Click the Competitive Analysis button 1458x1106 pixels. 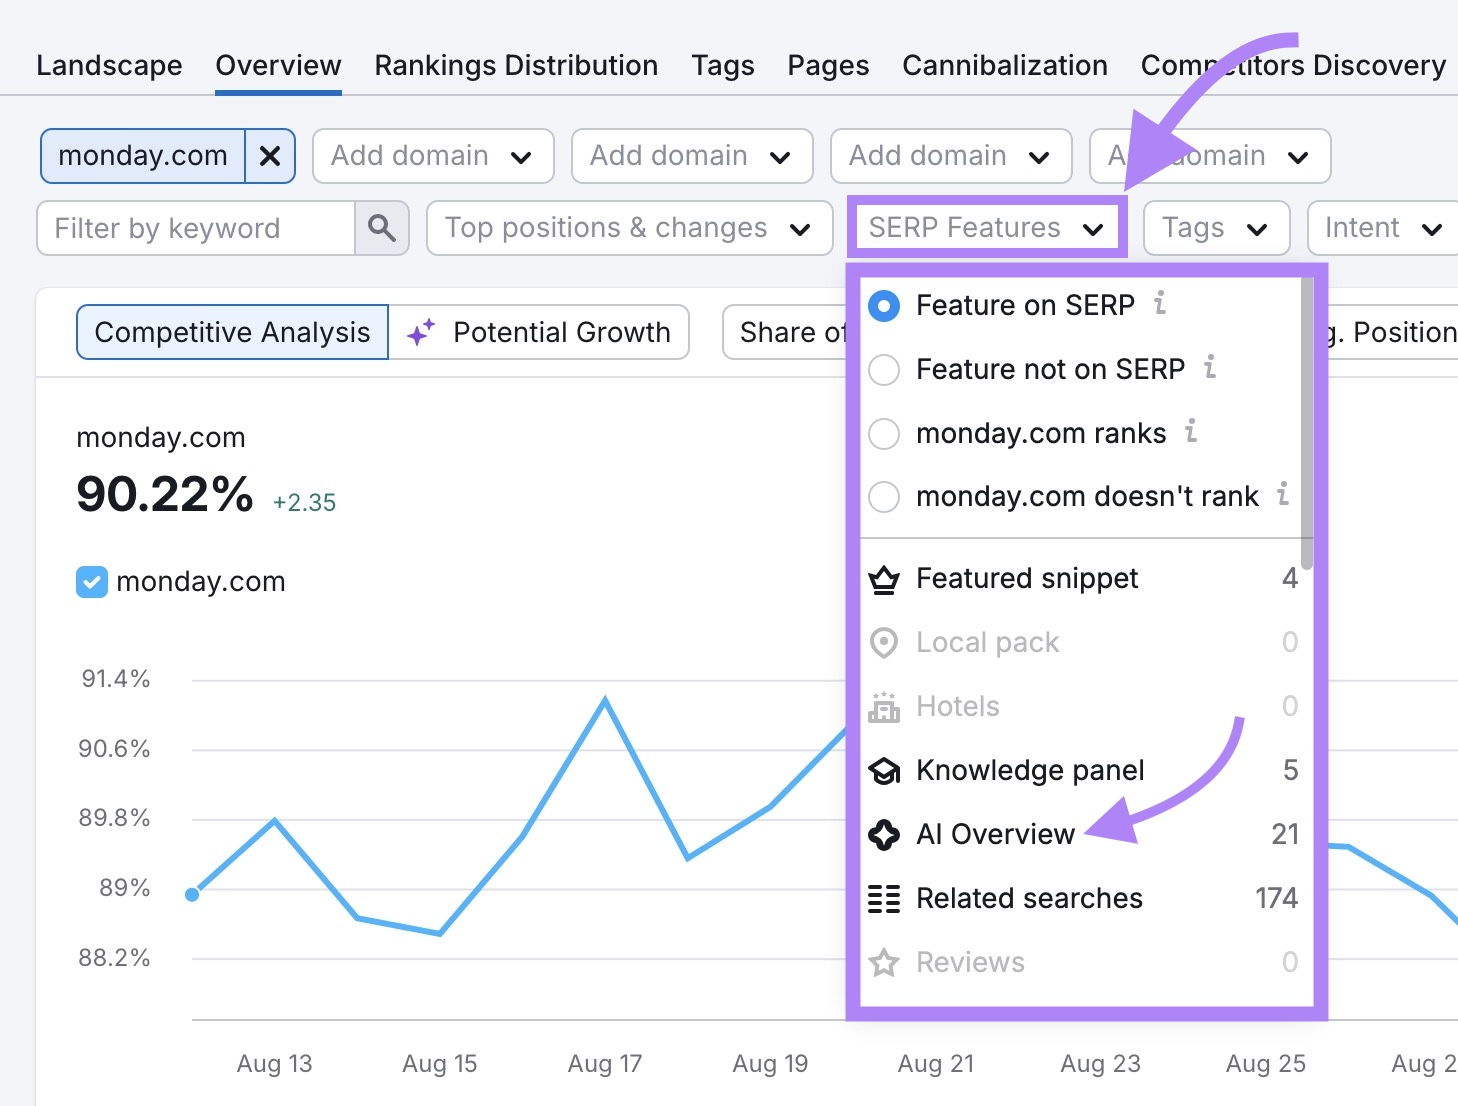click(x=231, y=332)
